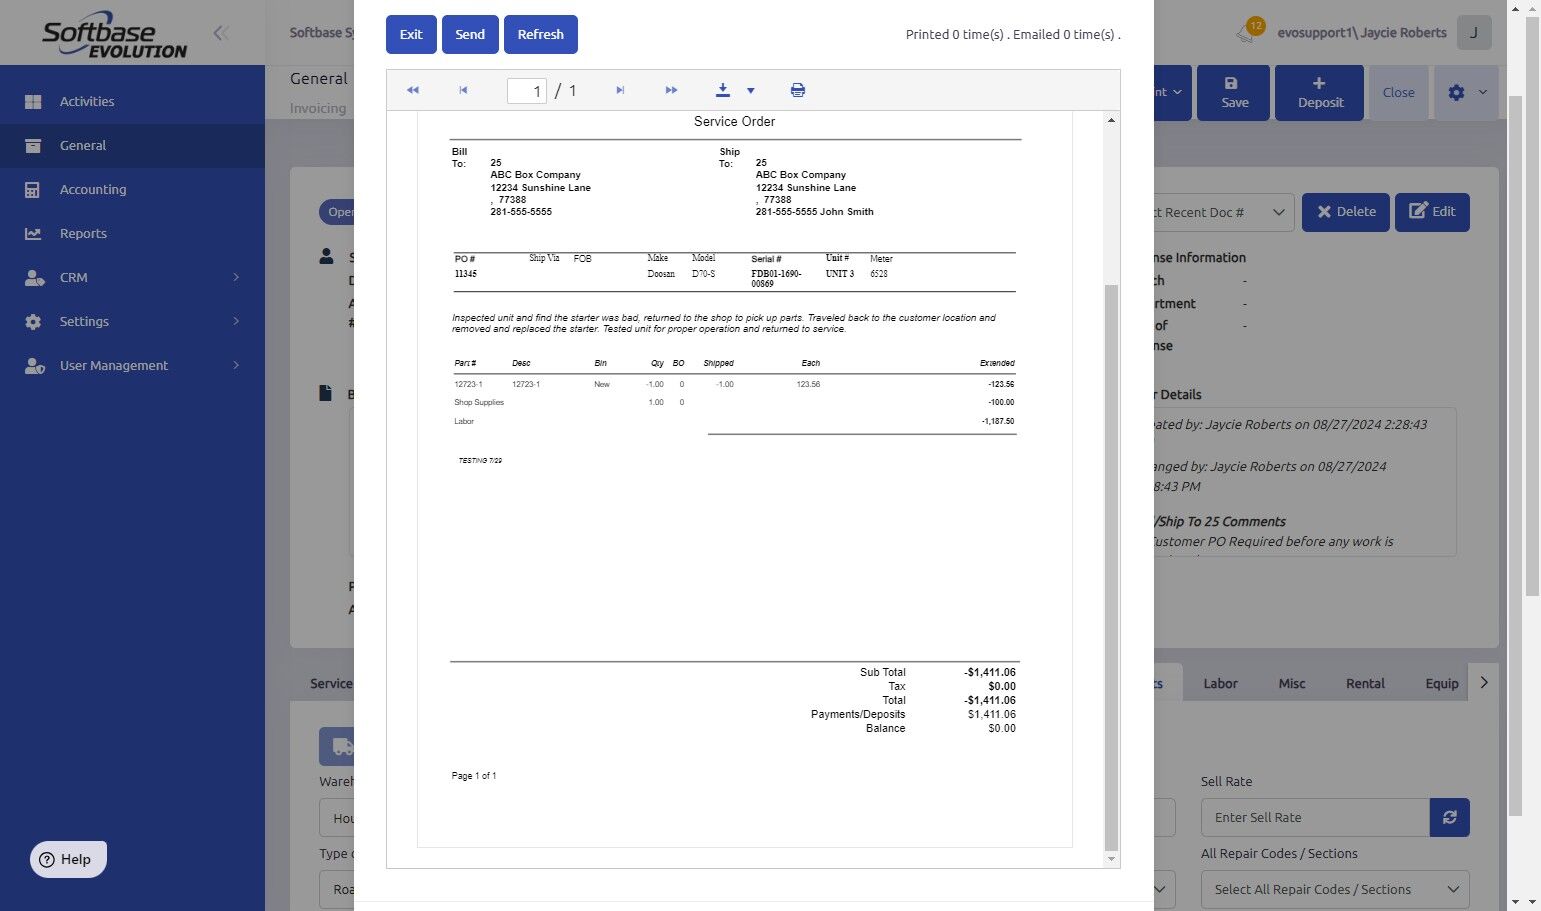Send the service order by email

[x=470, y=34]
